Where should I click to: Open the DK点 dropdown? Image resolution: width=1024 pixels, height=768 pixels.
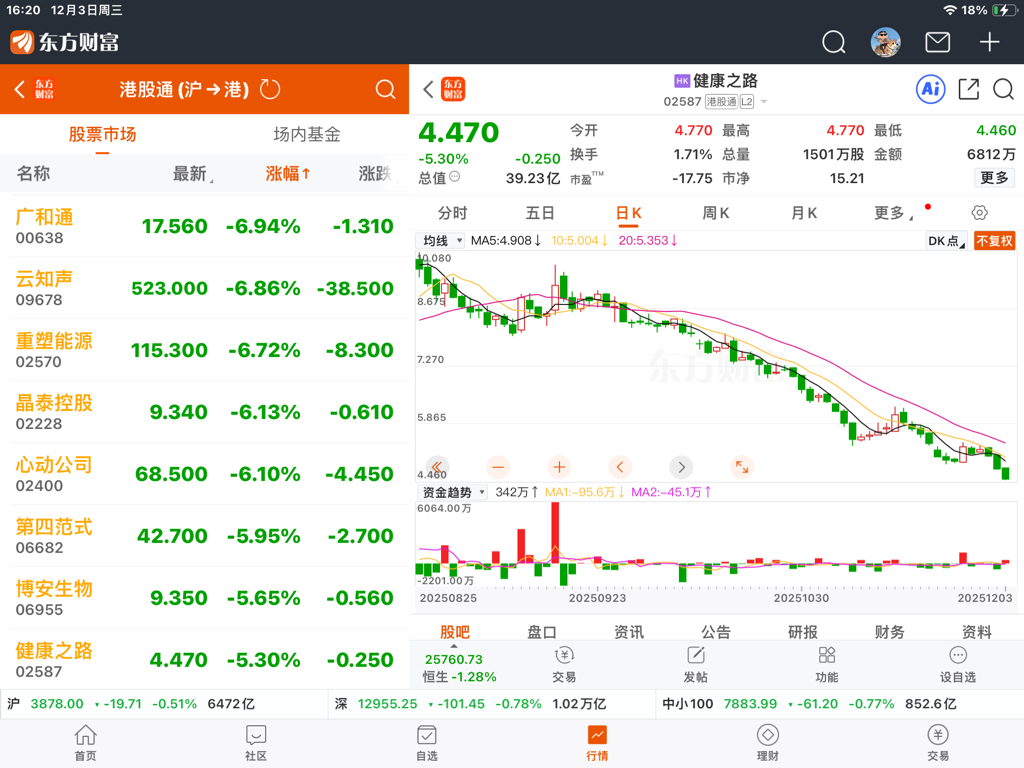(x=946, y=241)
